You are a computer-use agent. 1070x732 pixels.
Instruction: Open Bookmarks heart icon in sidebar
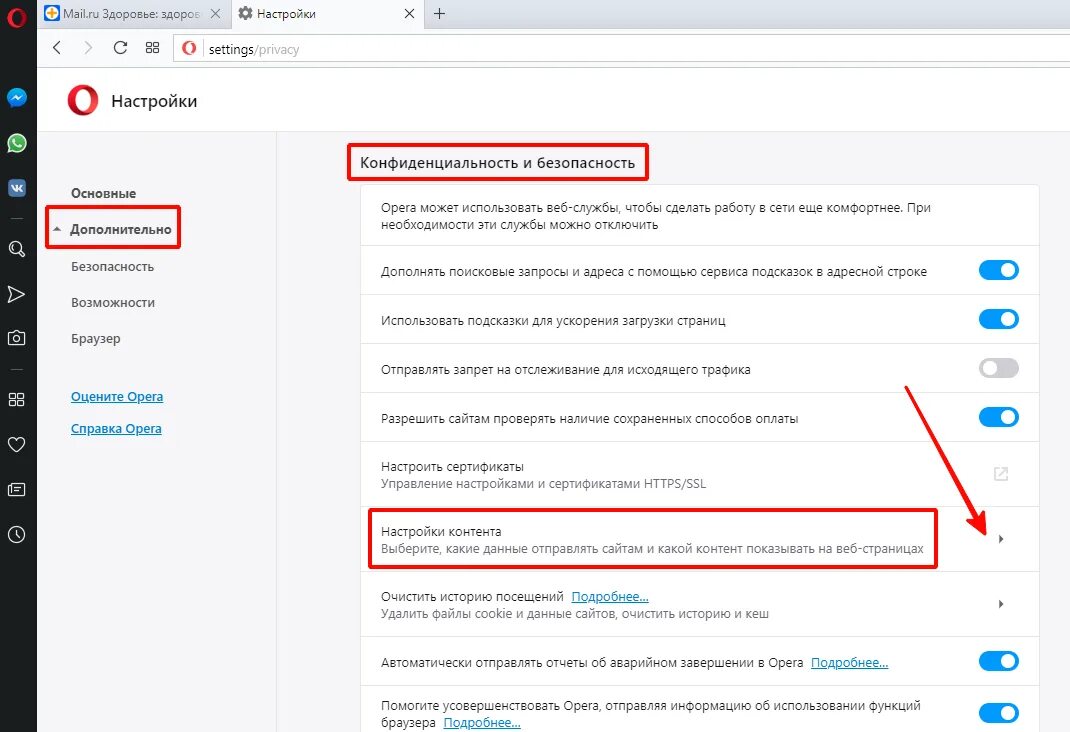tap(16, 445)
